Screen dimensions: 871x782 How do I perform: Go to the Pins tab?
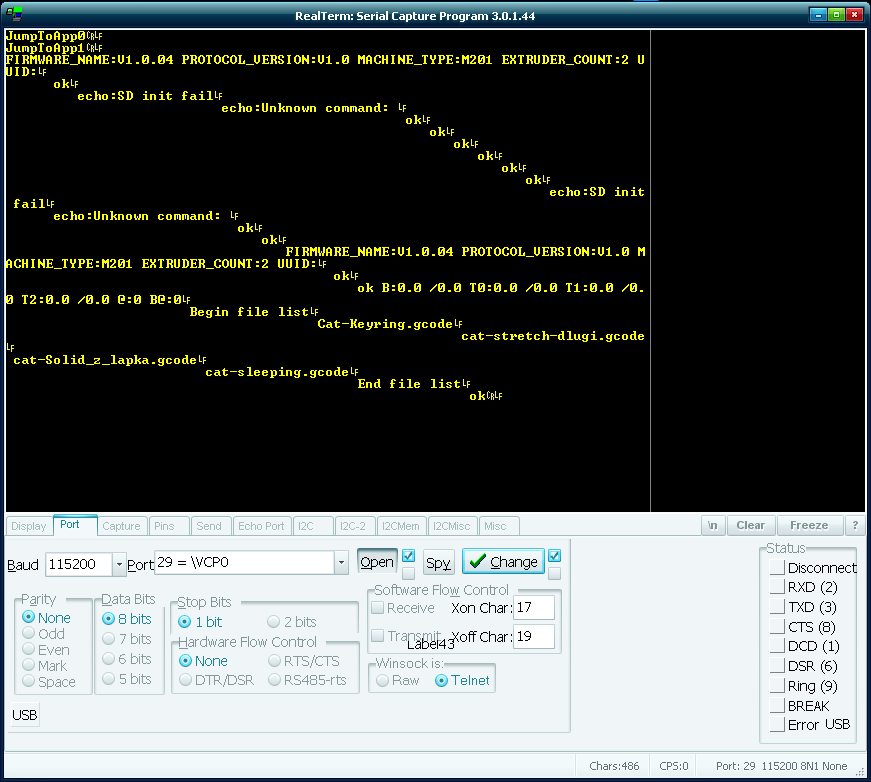(169, 526)
